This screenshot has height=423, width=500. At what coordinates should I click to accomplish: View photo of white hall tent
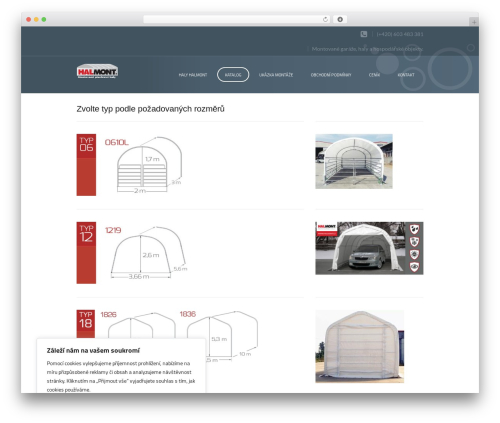click(x=360, y=346)
